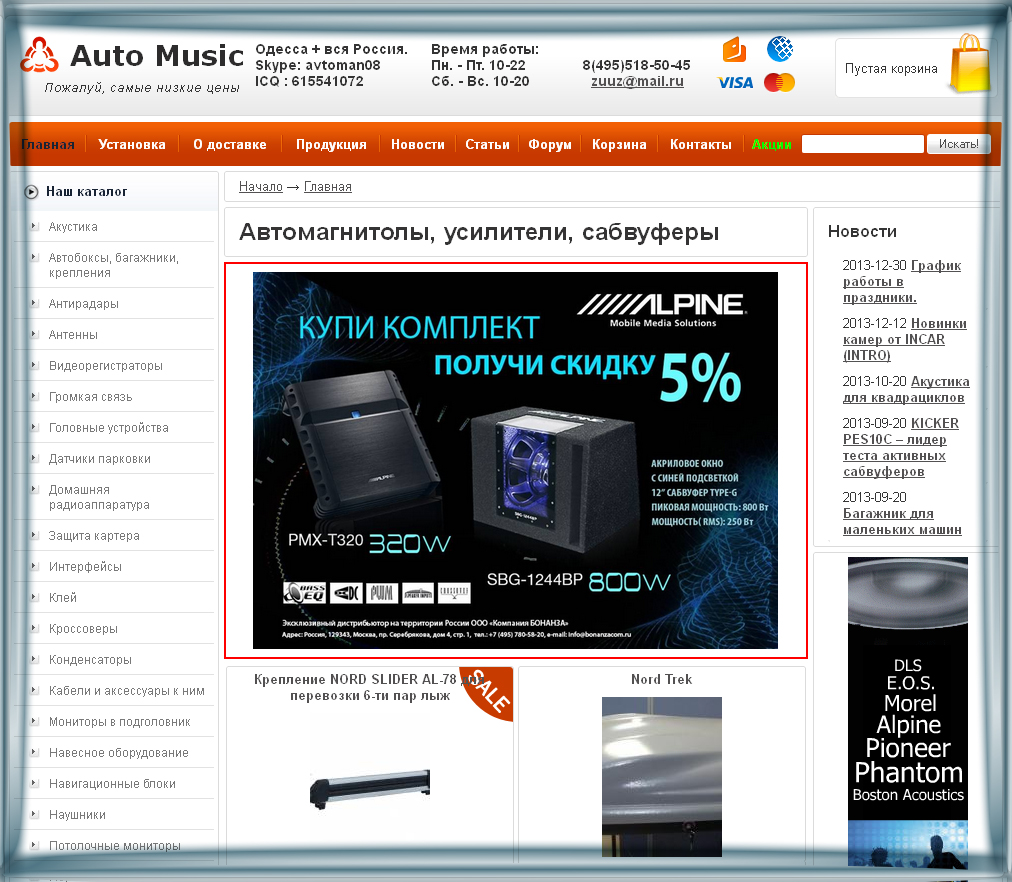Image resolution: width=1012 pixels, height=882 pixels.
Task: Expand the Видеорегистраторы category arrow
Action: coord(34,365)
